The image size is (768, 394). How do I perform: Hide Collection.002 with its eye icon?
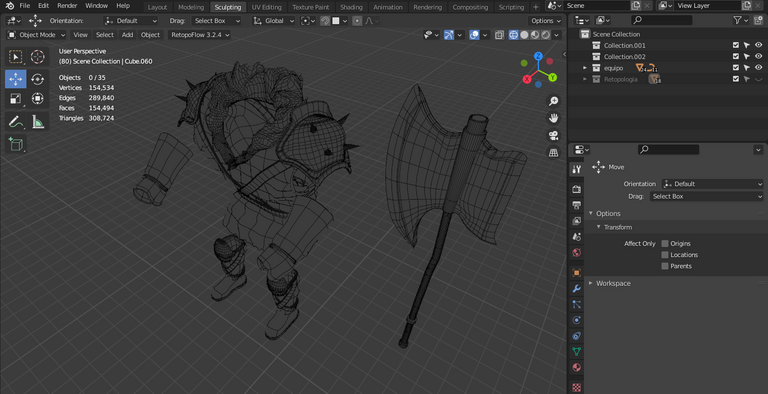(x=758, y=56)
